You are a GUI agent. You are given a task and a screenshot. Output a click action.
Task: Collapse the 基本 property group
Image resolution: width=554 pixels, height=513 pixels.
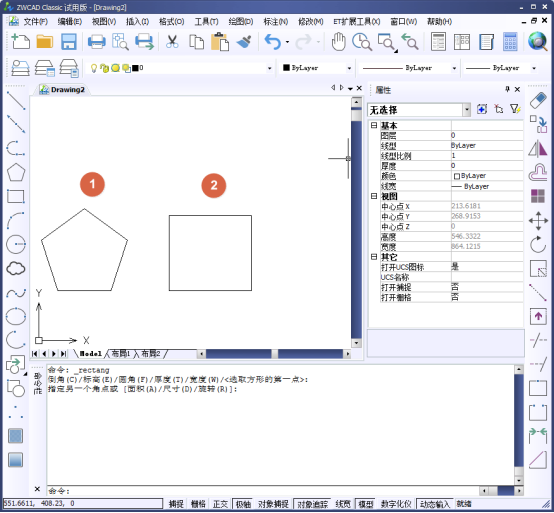click(x=374, y=125)
